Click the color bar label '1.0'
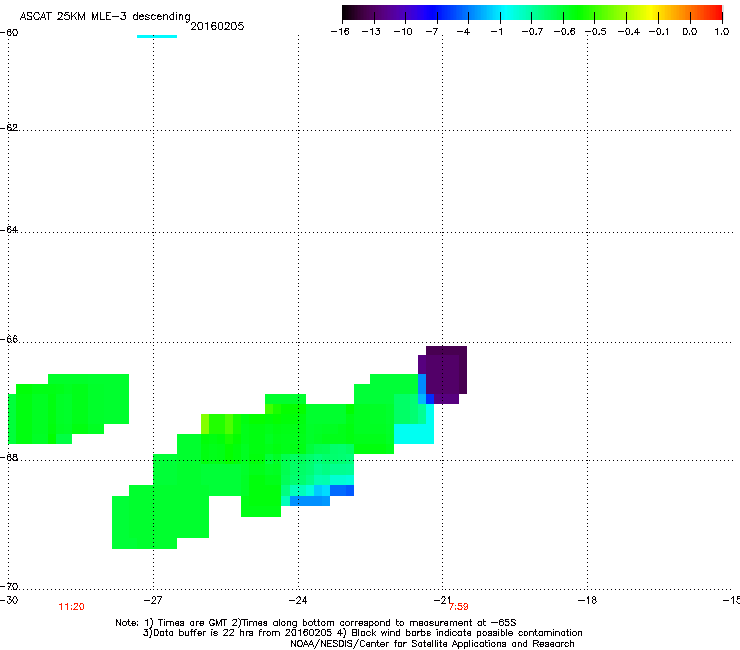Viewport: 740px width, 650px height. [x=722, y=32]
